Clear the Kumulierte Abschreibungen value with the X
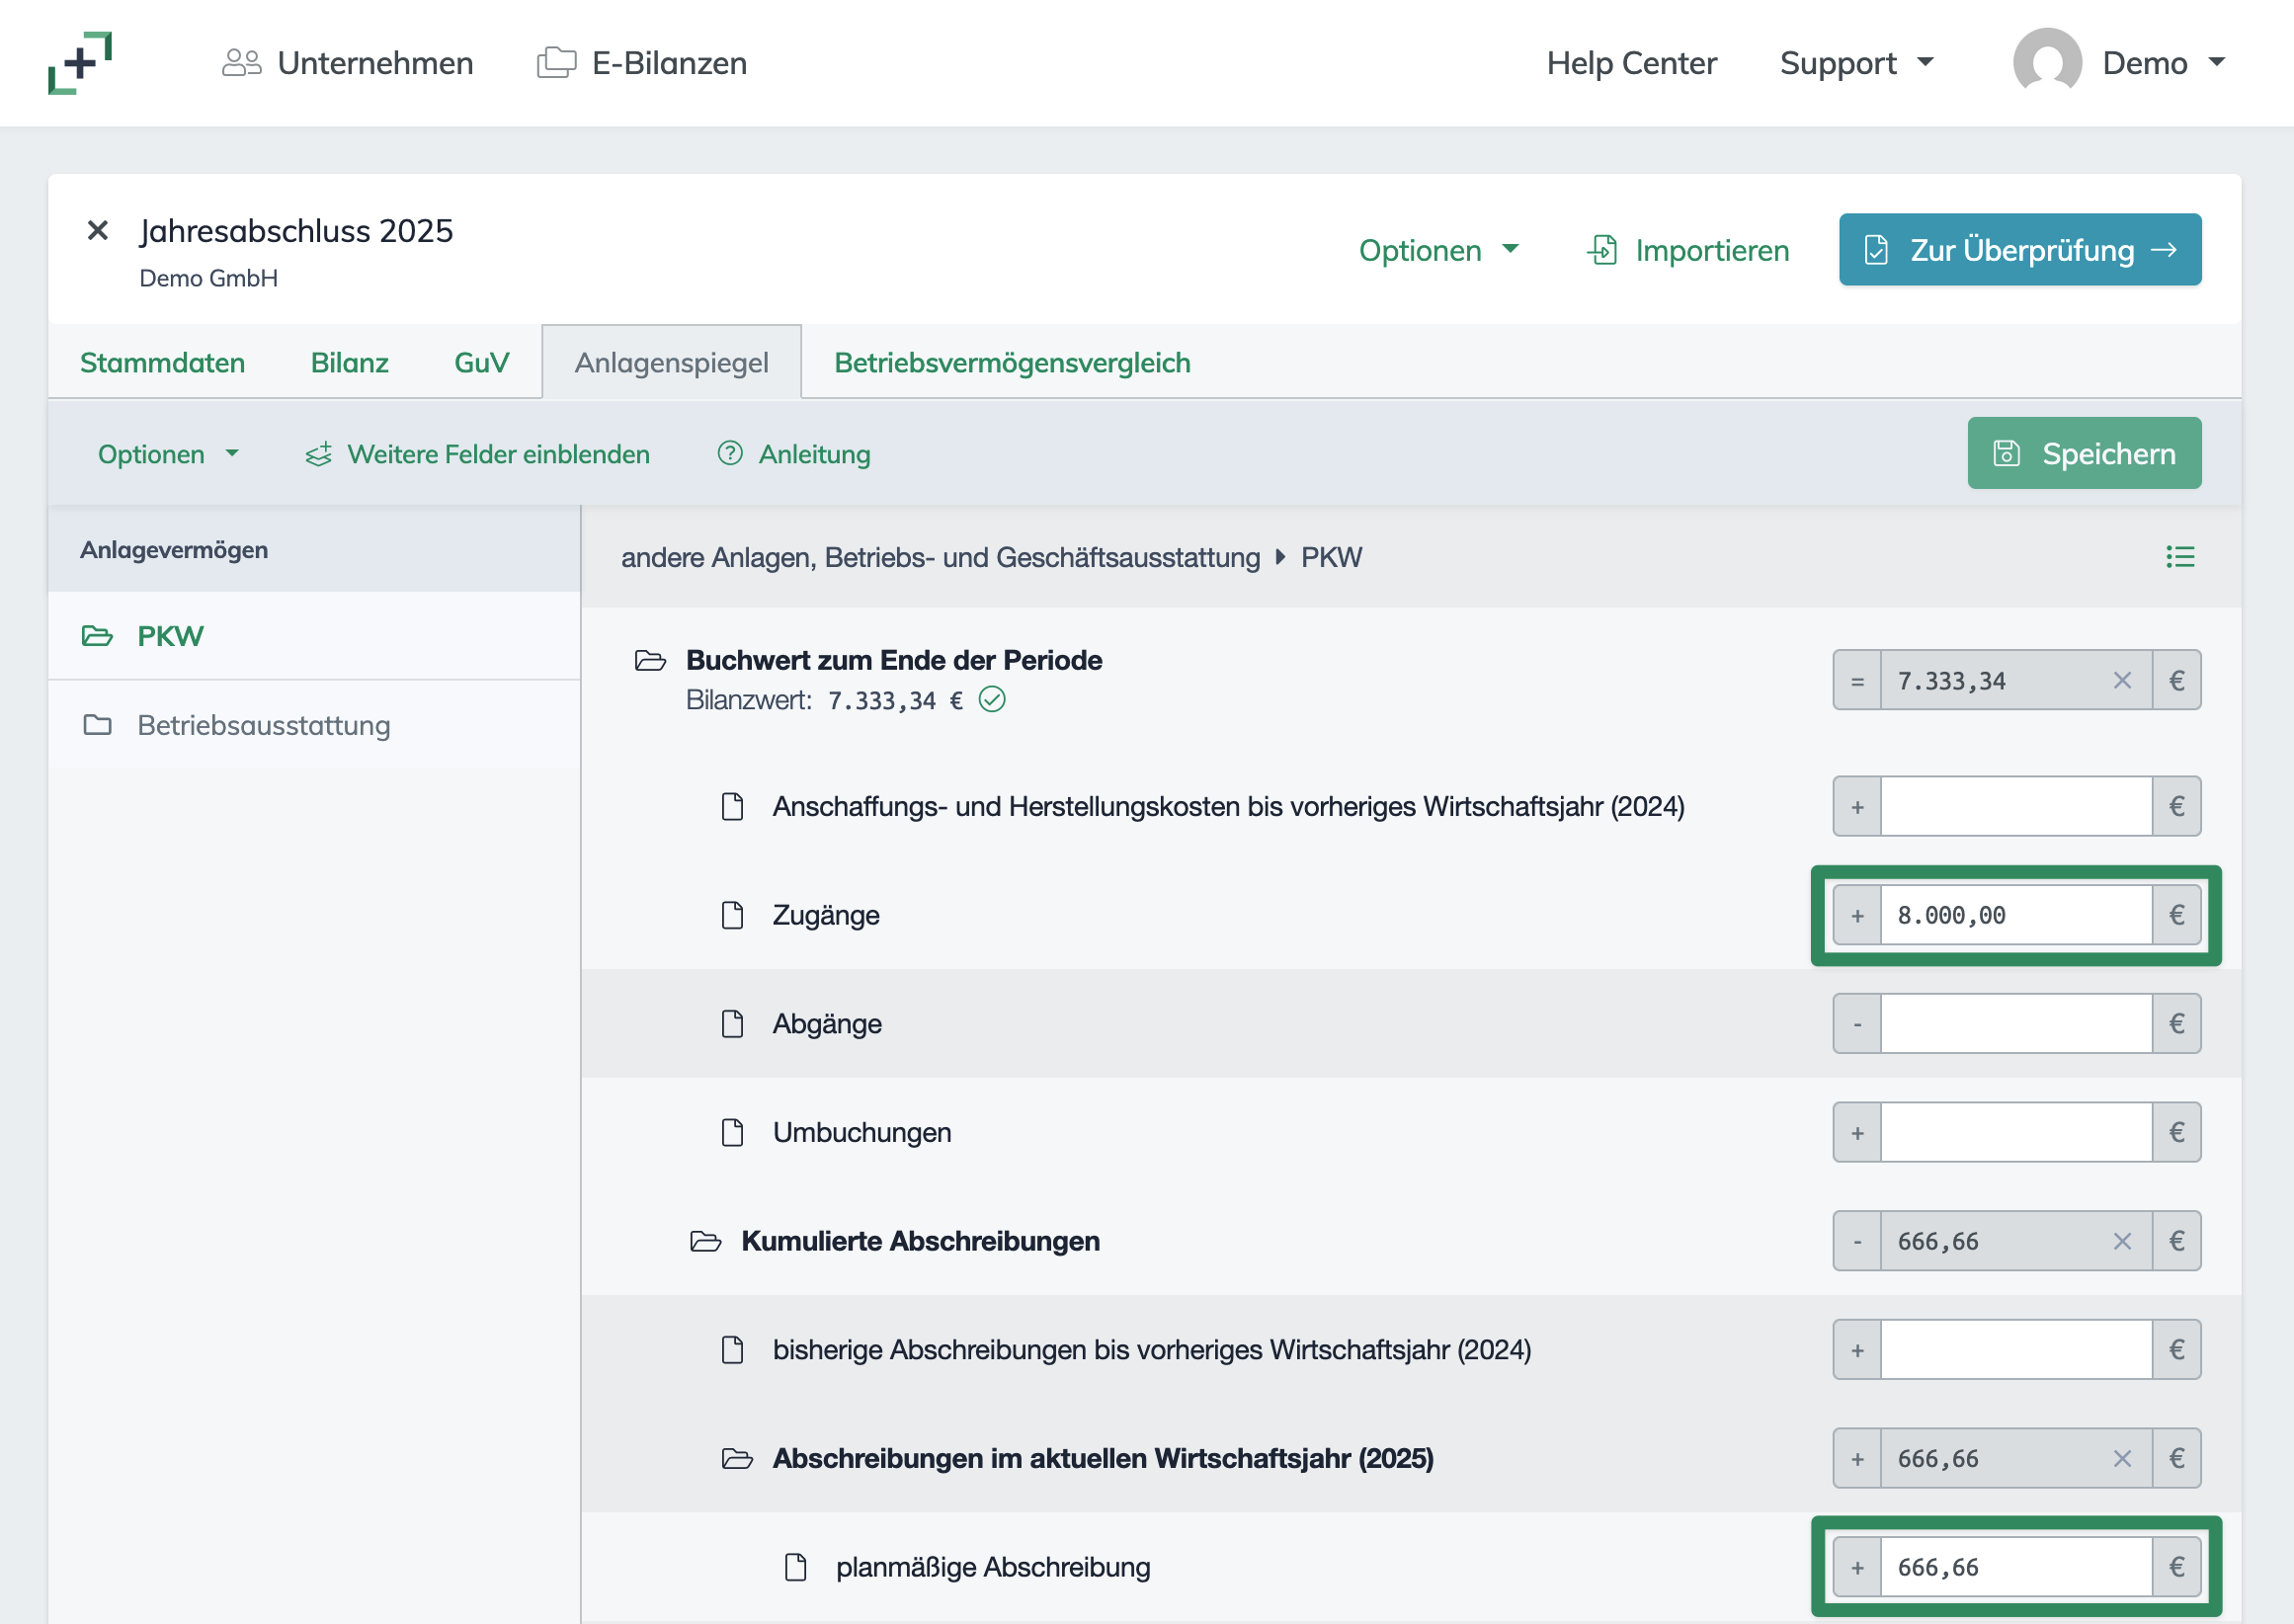The image size is (2294, 1624). pyautogui.click(x=2122, y=1241)
